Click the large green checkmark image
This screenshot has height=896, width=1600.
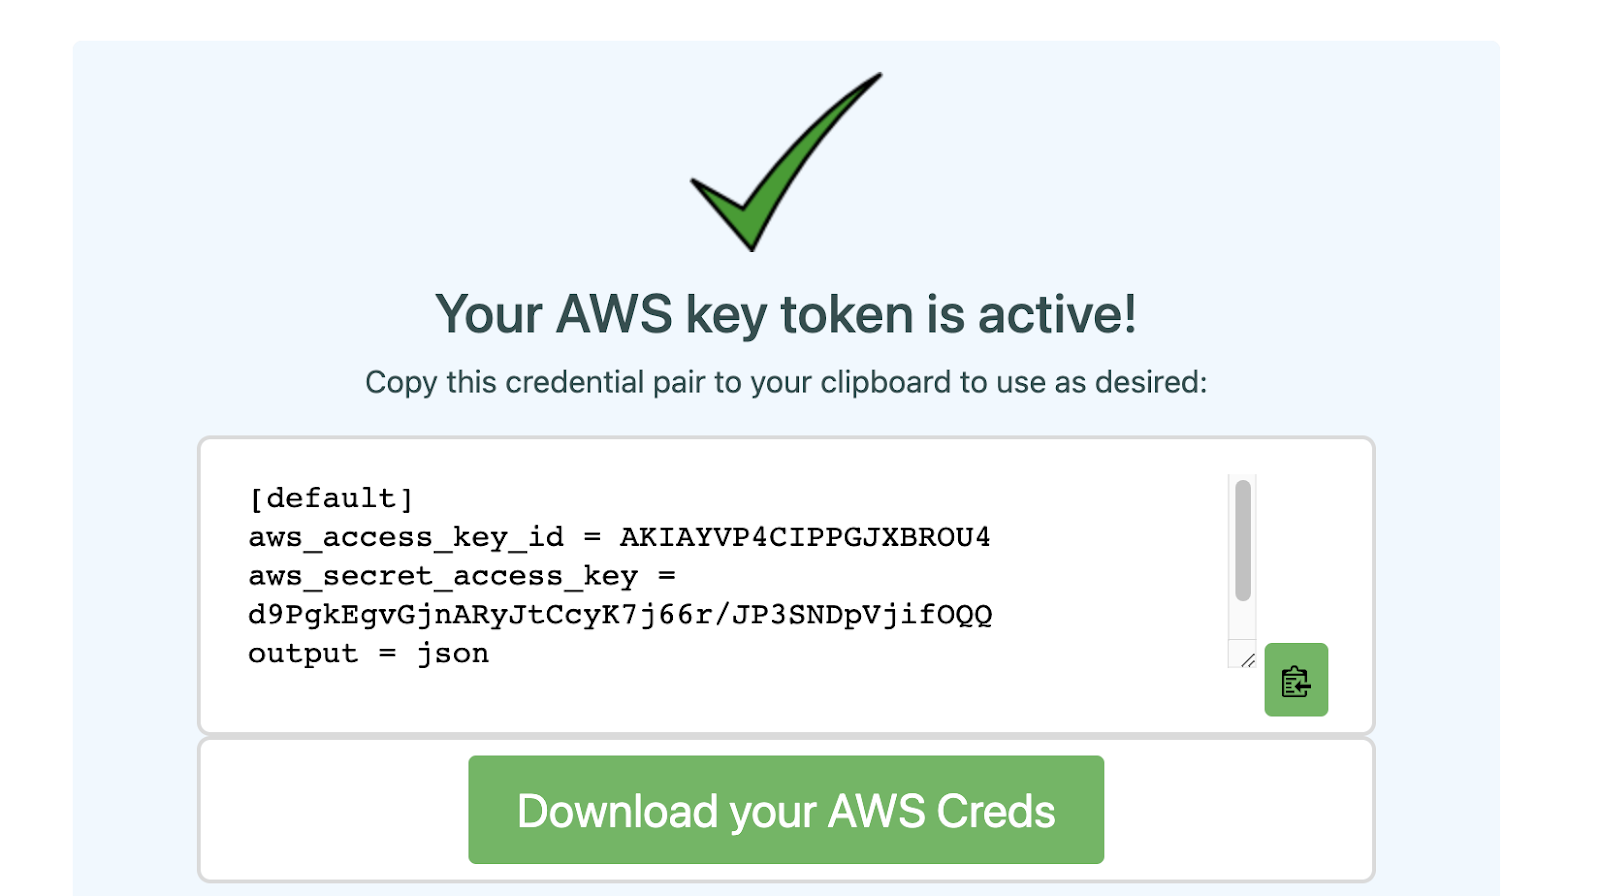(786, 161)
